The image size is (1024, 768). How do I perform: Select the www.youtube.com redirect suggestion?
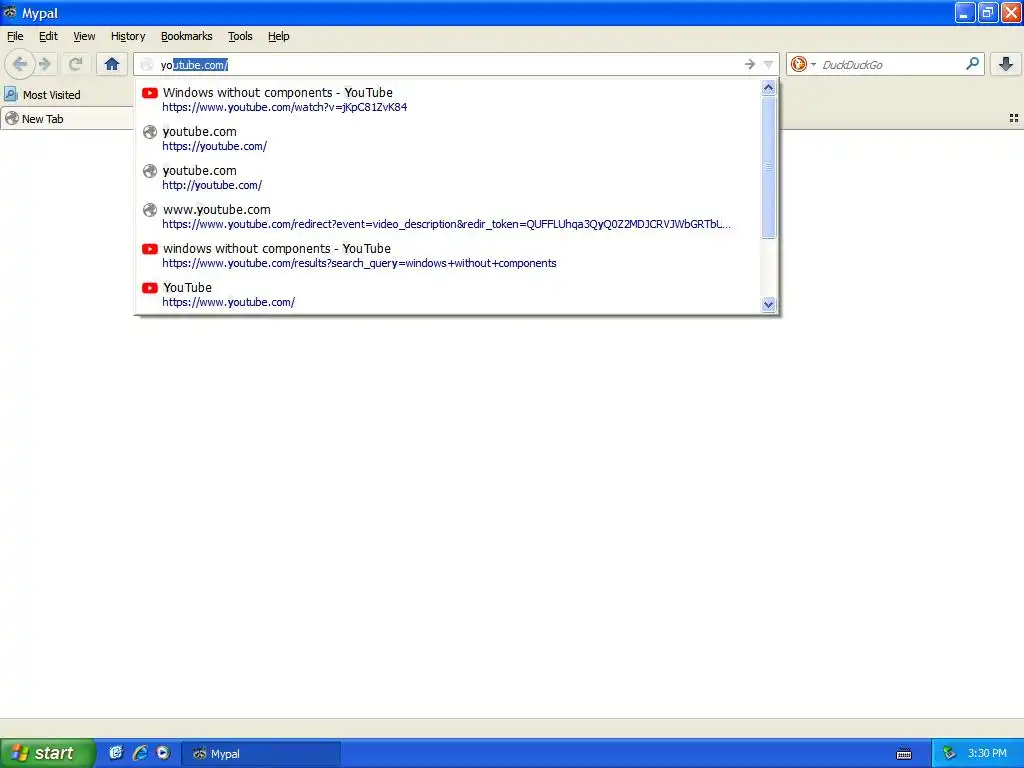(448, 216)
